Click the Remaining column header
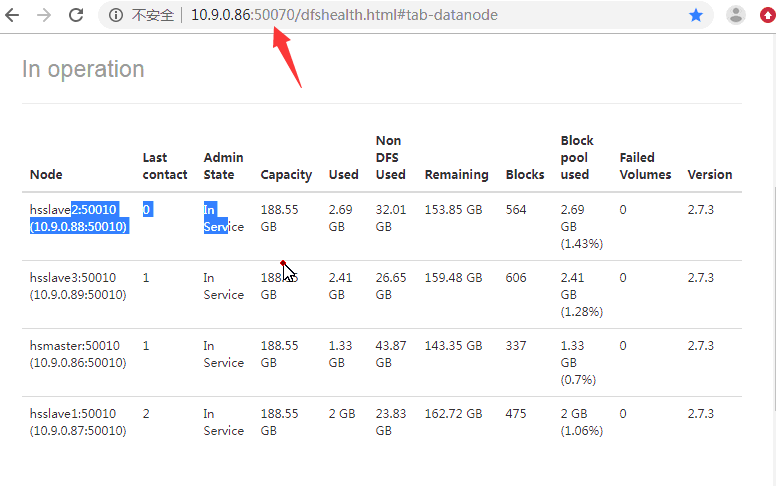776x486 pixels. click(x=456, y=174)
